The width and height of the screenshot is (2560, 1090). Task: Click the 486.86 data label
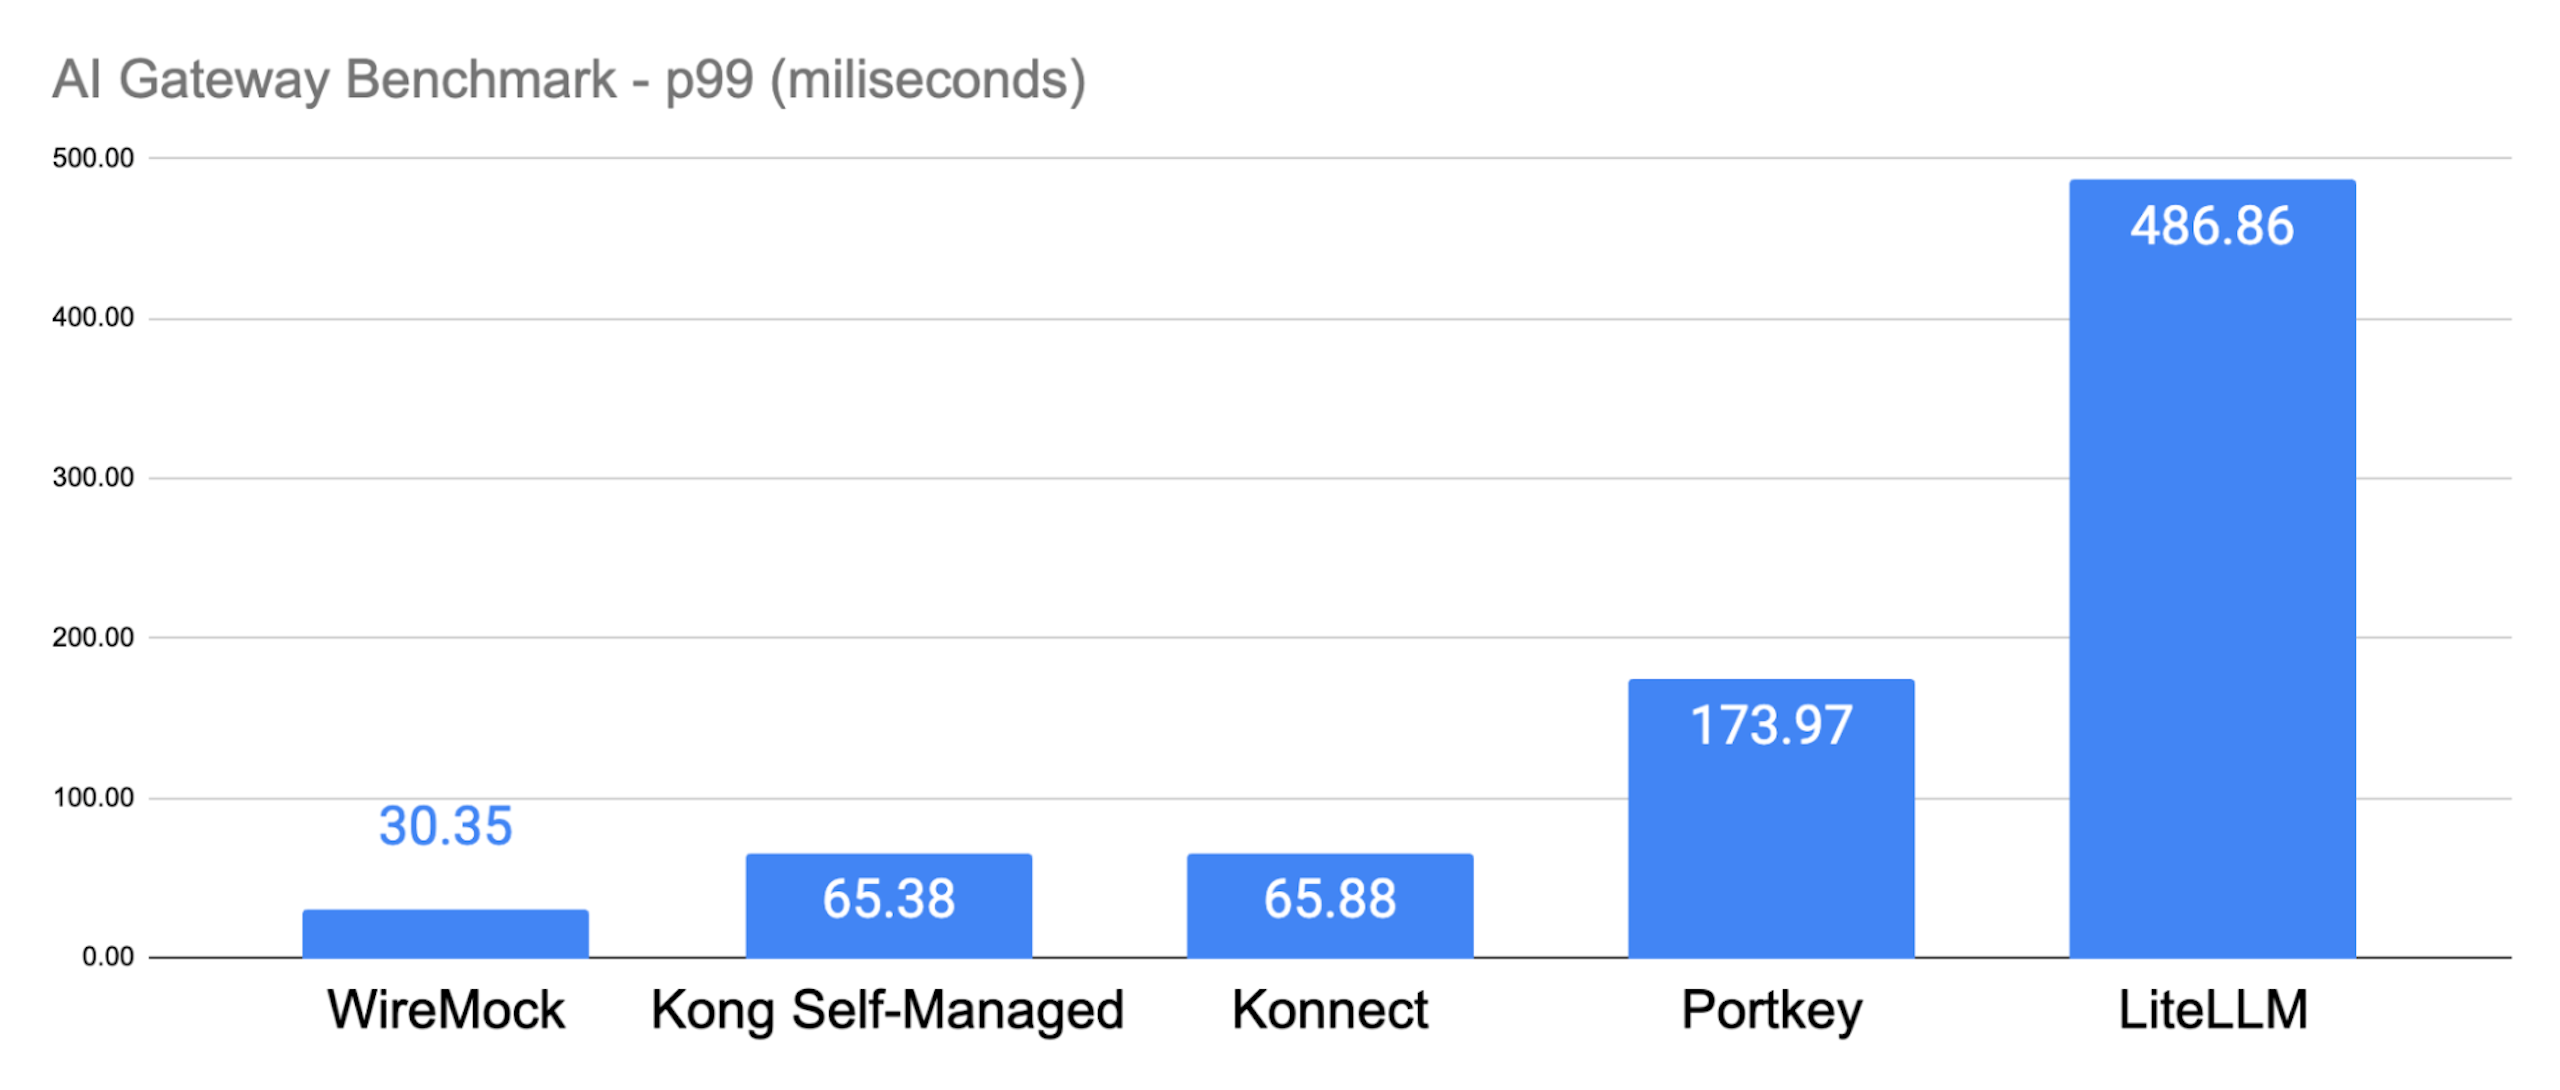pos(2212,226)
